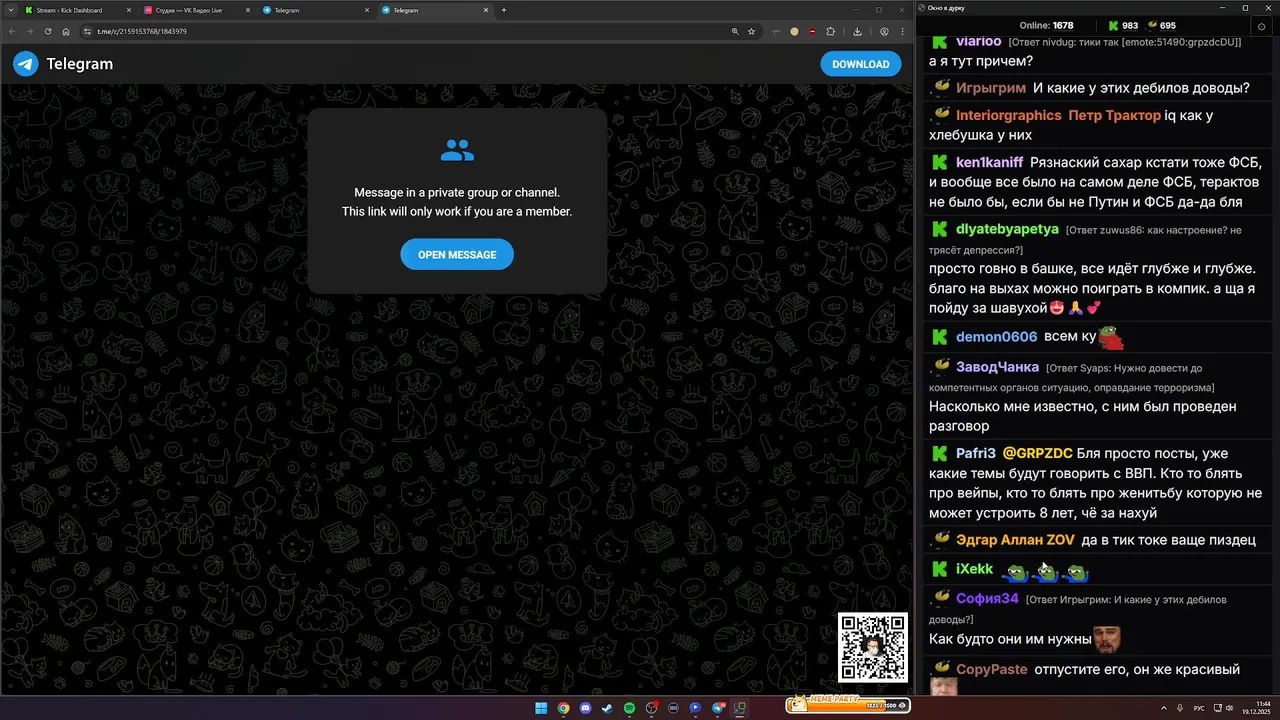Click the Online: 1678 counter in chat window

(1046, 25)
